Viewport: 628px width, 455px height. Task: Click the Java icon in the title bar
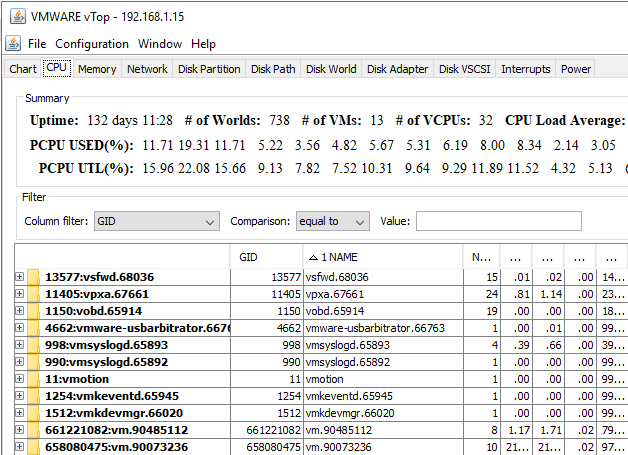18,17
